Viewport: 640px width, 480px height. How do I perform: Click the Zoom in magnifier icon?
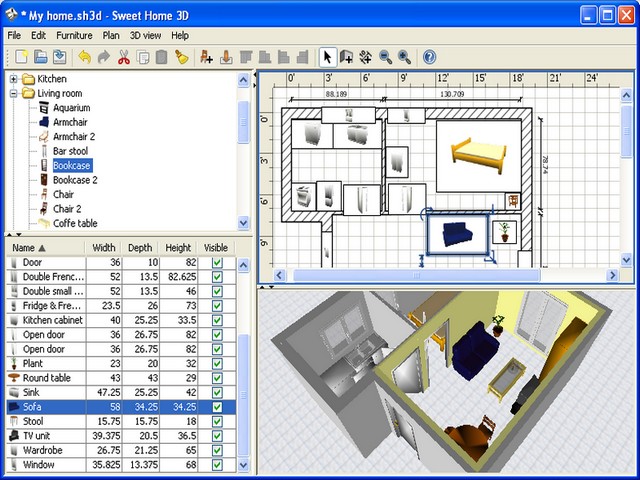[x=404, y=57]
